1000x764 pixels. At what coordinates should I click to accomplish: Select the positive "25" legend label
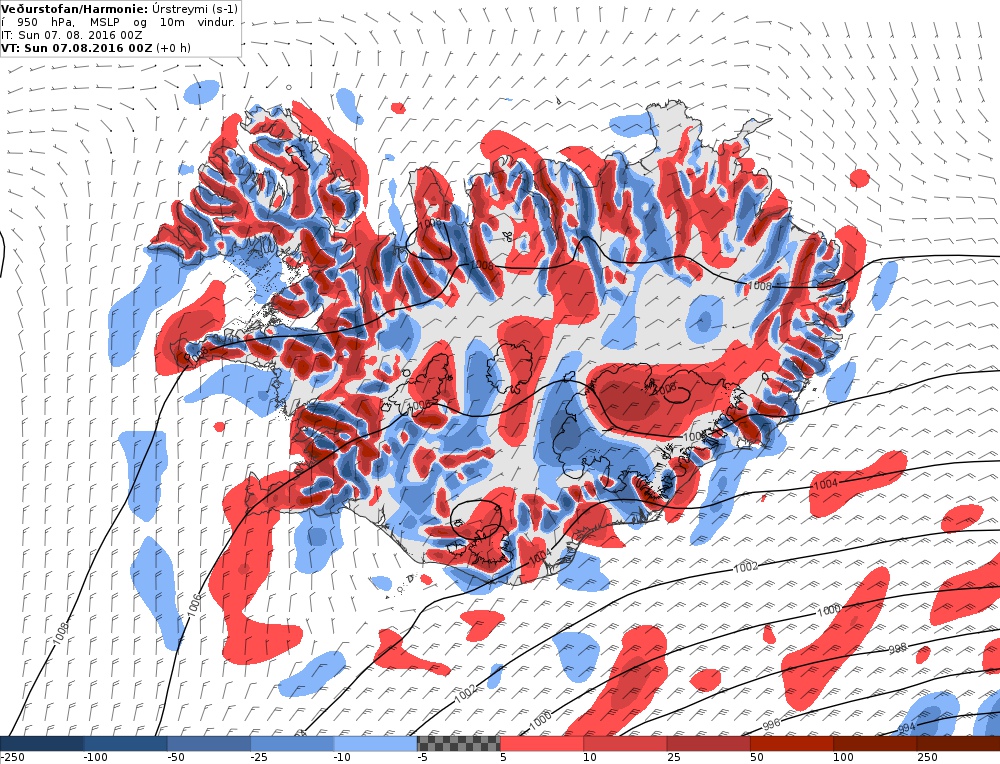click(x=673, y=758)
